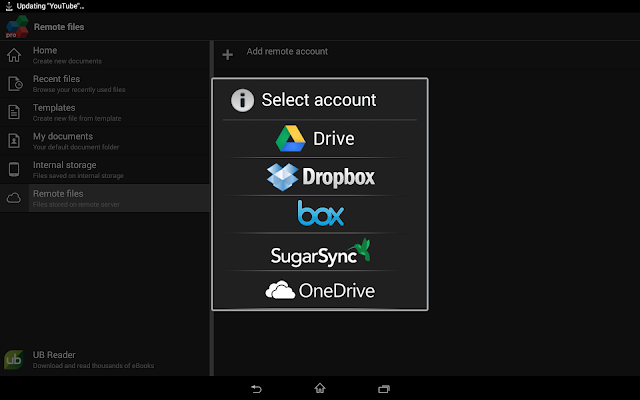Image resolution: width=640 pixels, height=400 pixels.
Task: Select Google Drive account option
Action: (x=319, y=138)
